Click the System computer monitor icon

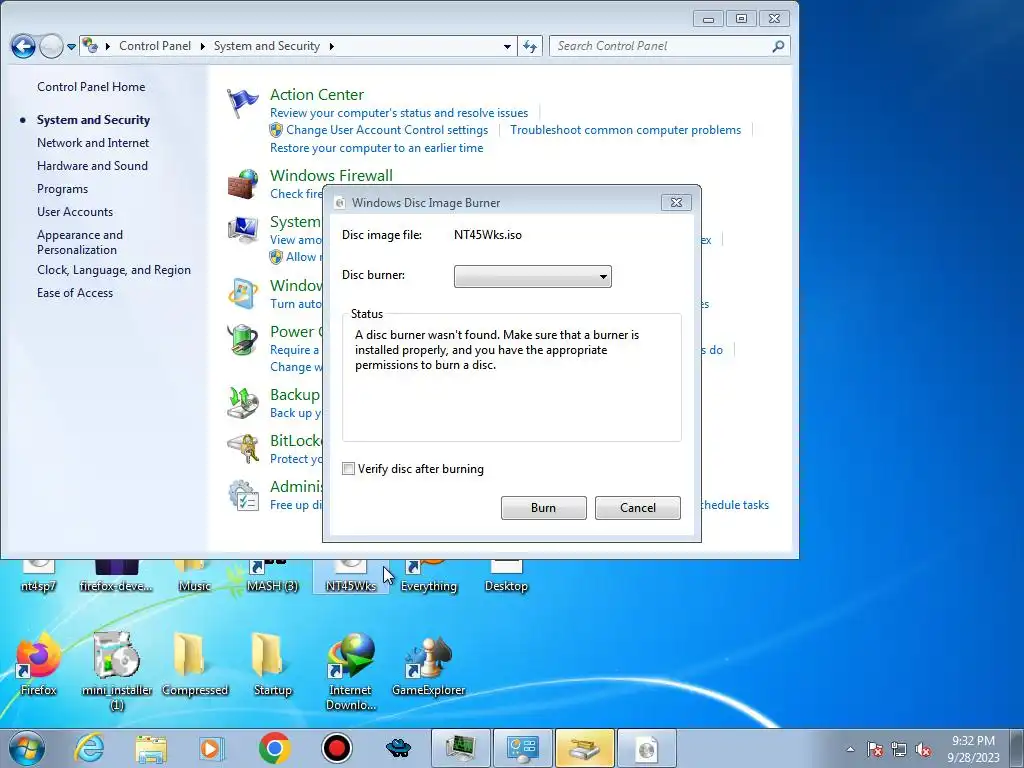242,230
